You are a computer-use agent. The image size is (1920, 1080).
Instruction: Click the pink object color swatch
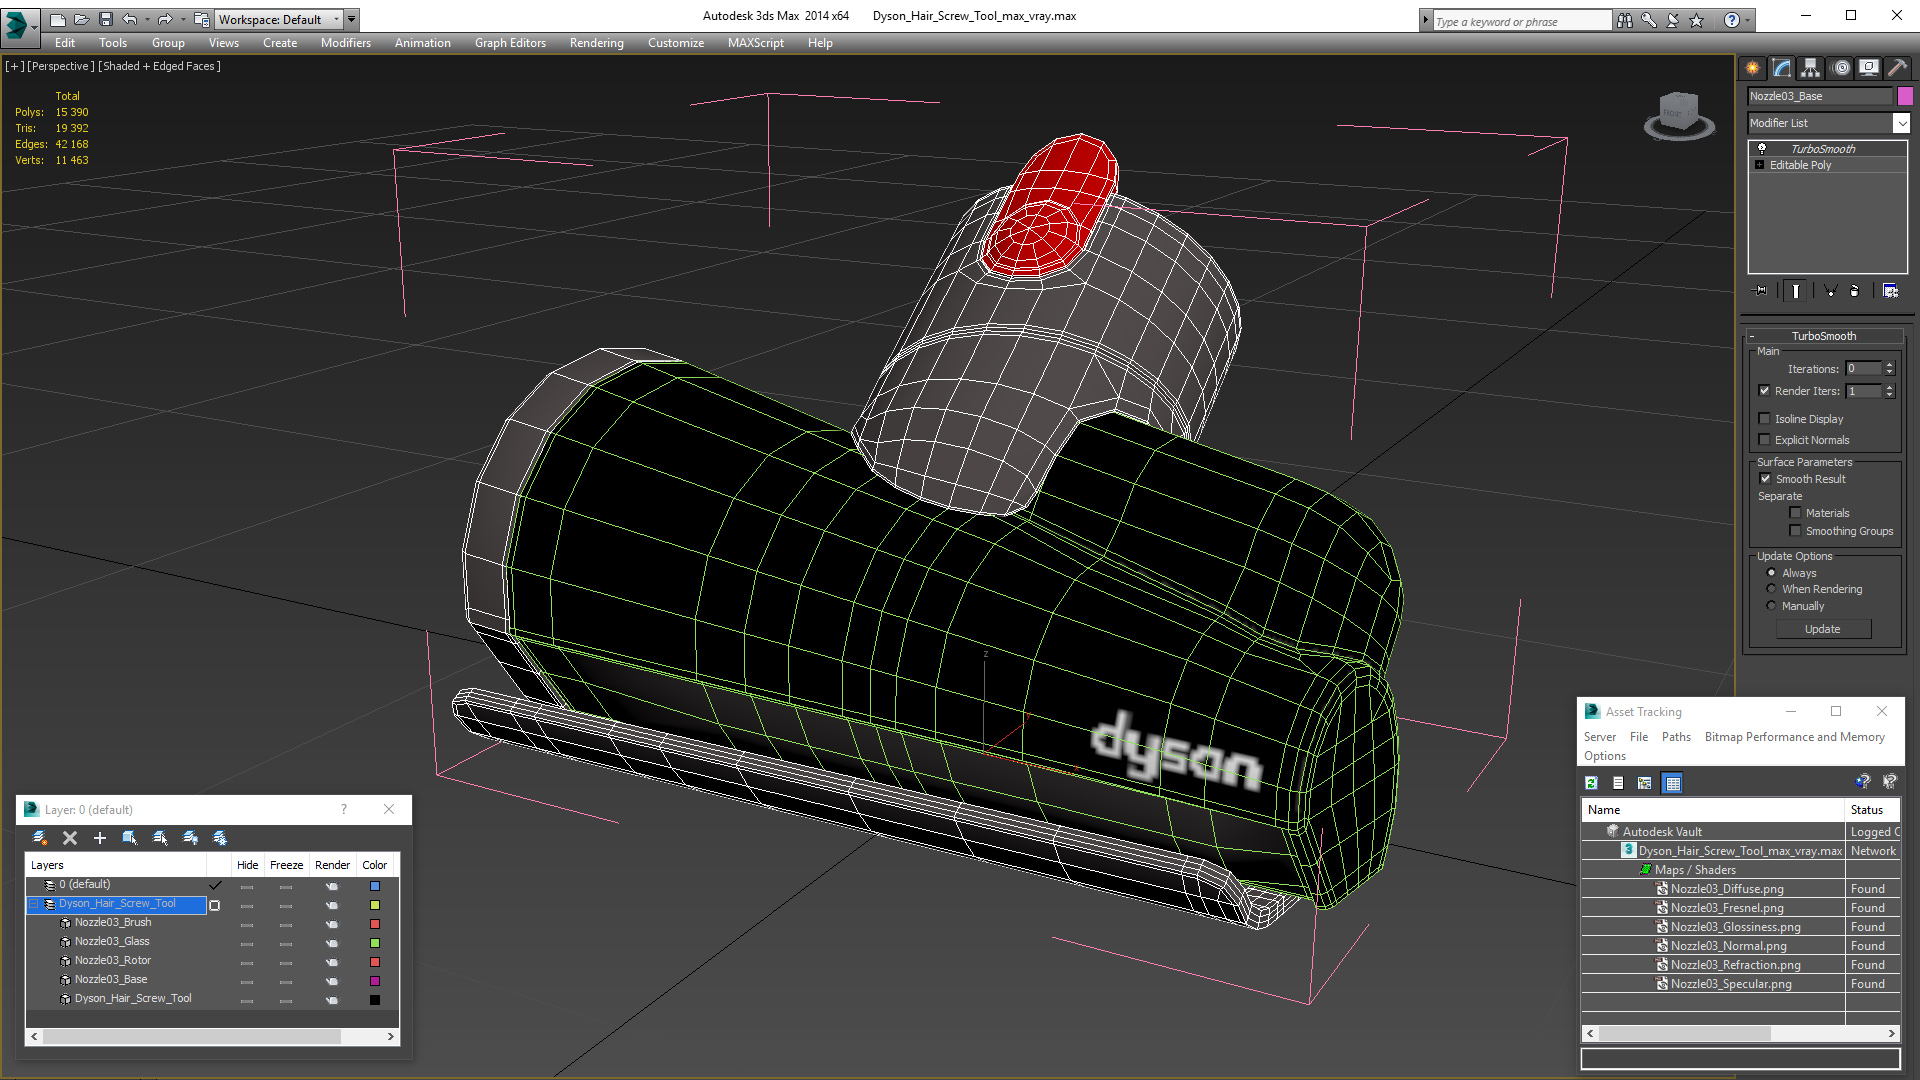point(1905,96)
